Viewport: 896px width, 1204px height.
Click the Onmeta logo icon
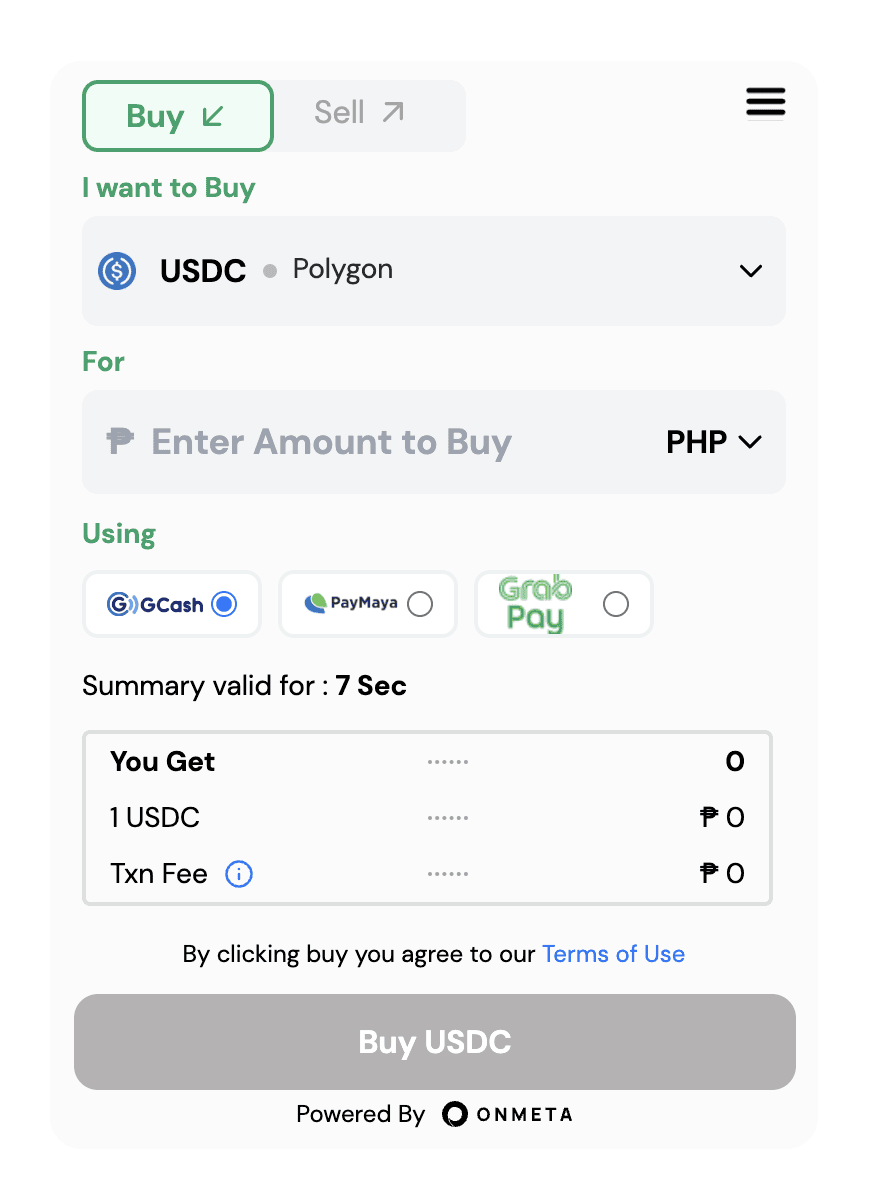click(455, 1114)
